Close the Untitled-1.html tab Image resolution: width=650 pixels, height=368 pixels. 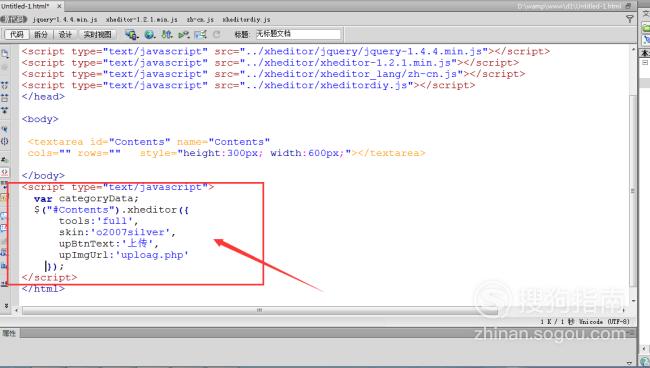59,6
